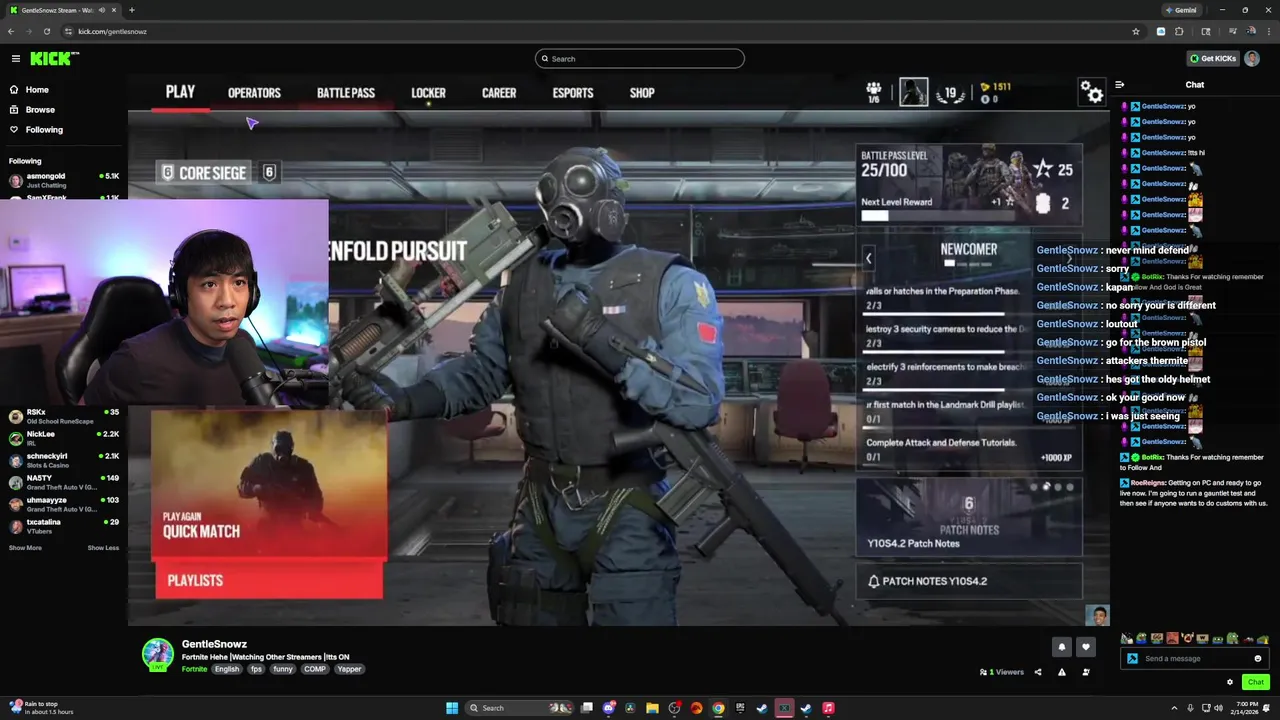Click into the Kick search field
The width and height of the screenshot is (1280, 720).
pyautogui.click(x=640, y=58)
